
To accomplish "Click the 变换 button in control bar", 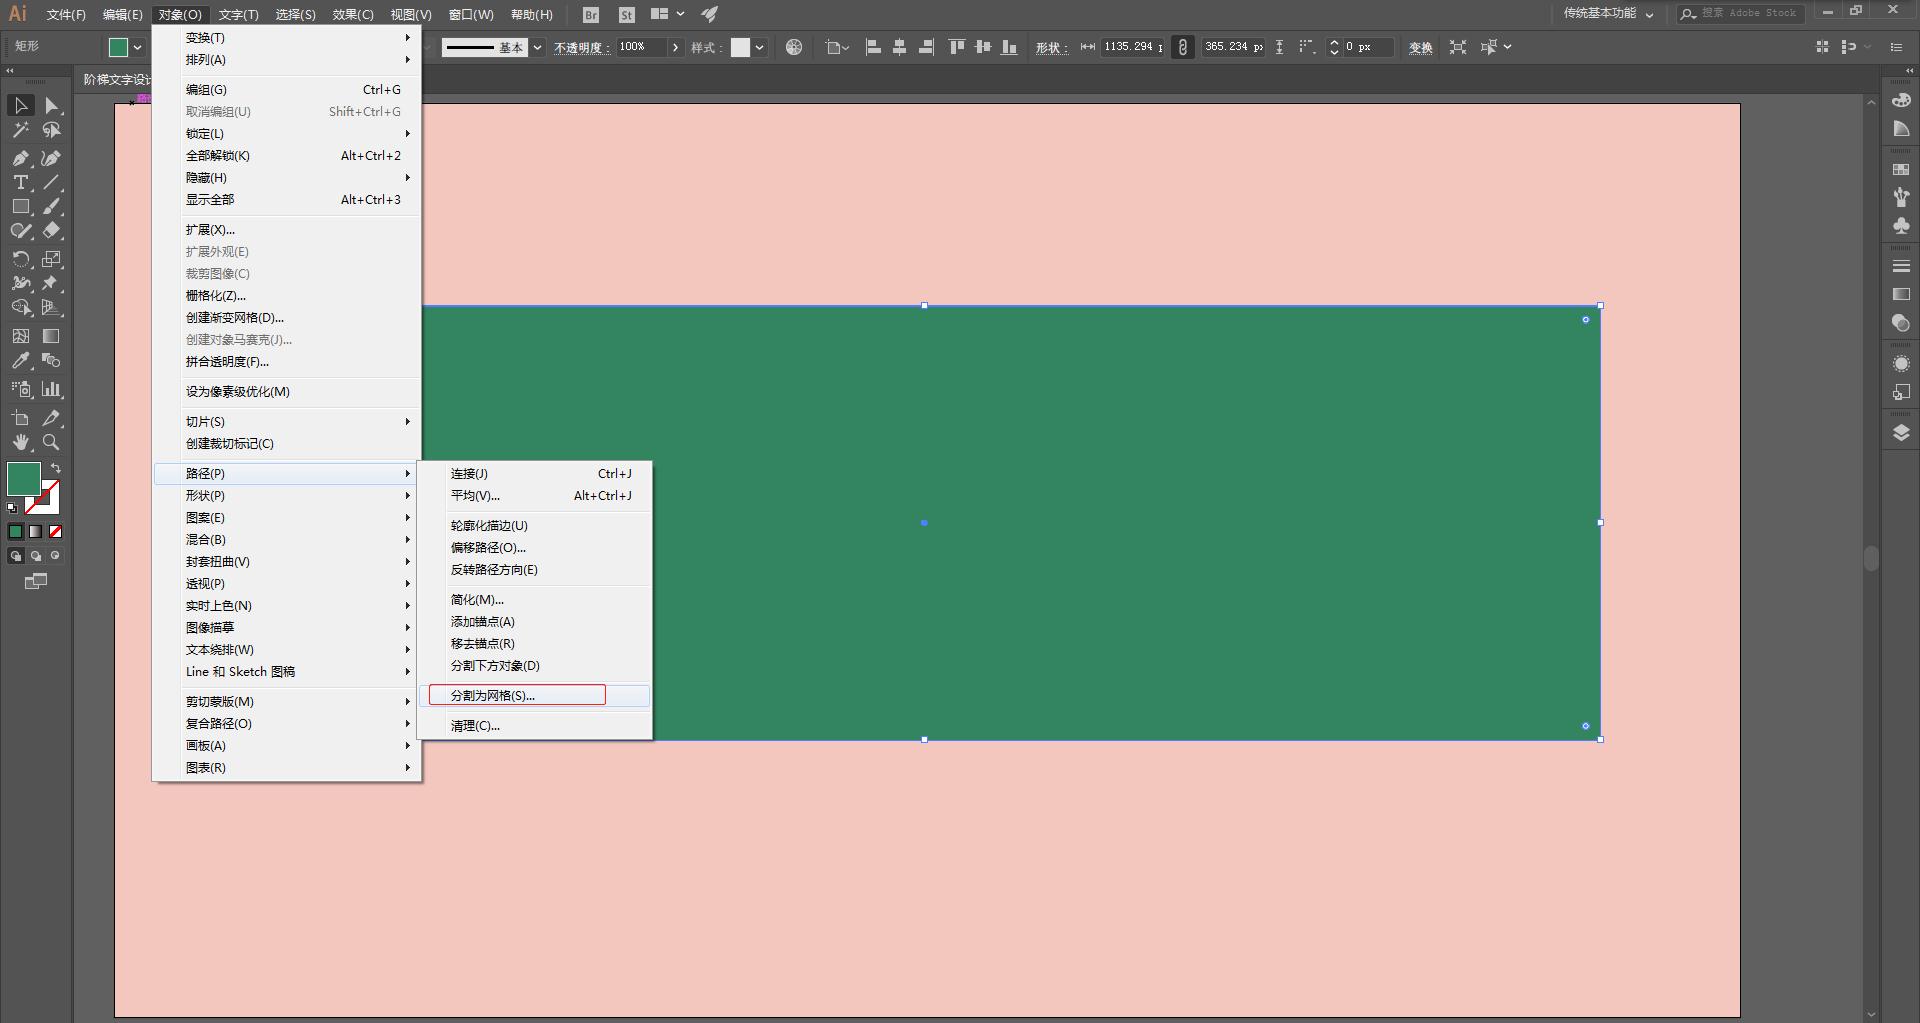I will click(x=1420, y=48).
